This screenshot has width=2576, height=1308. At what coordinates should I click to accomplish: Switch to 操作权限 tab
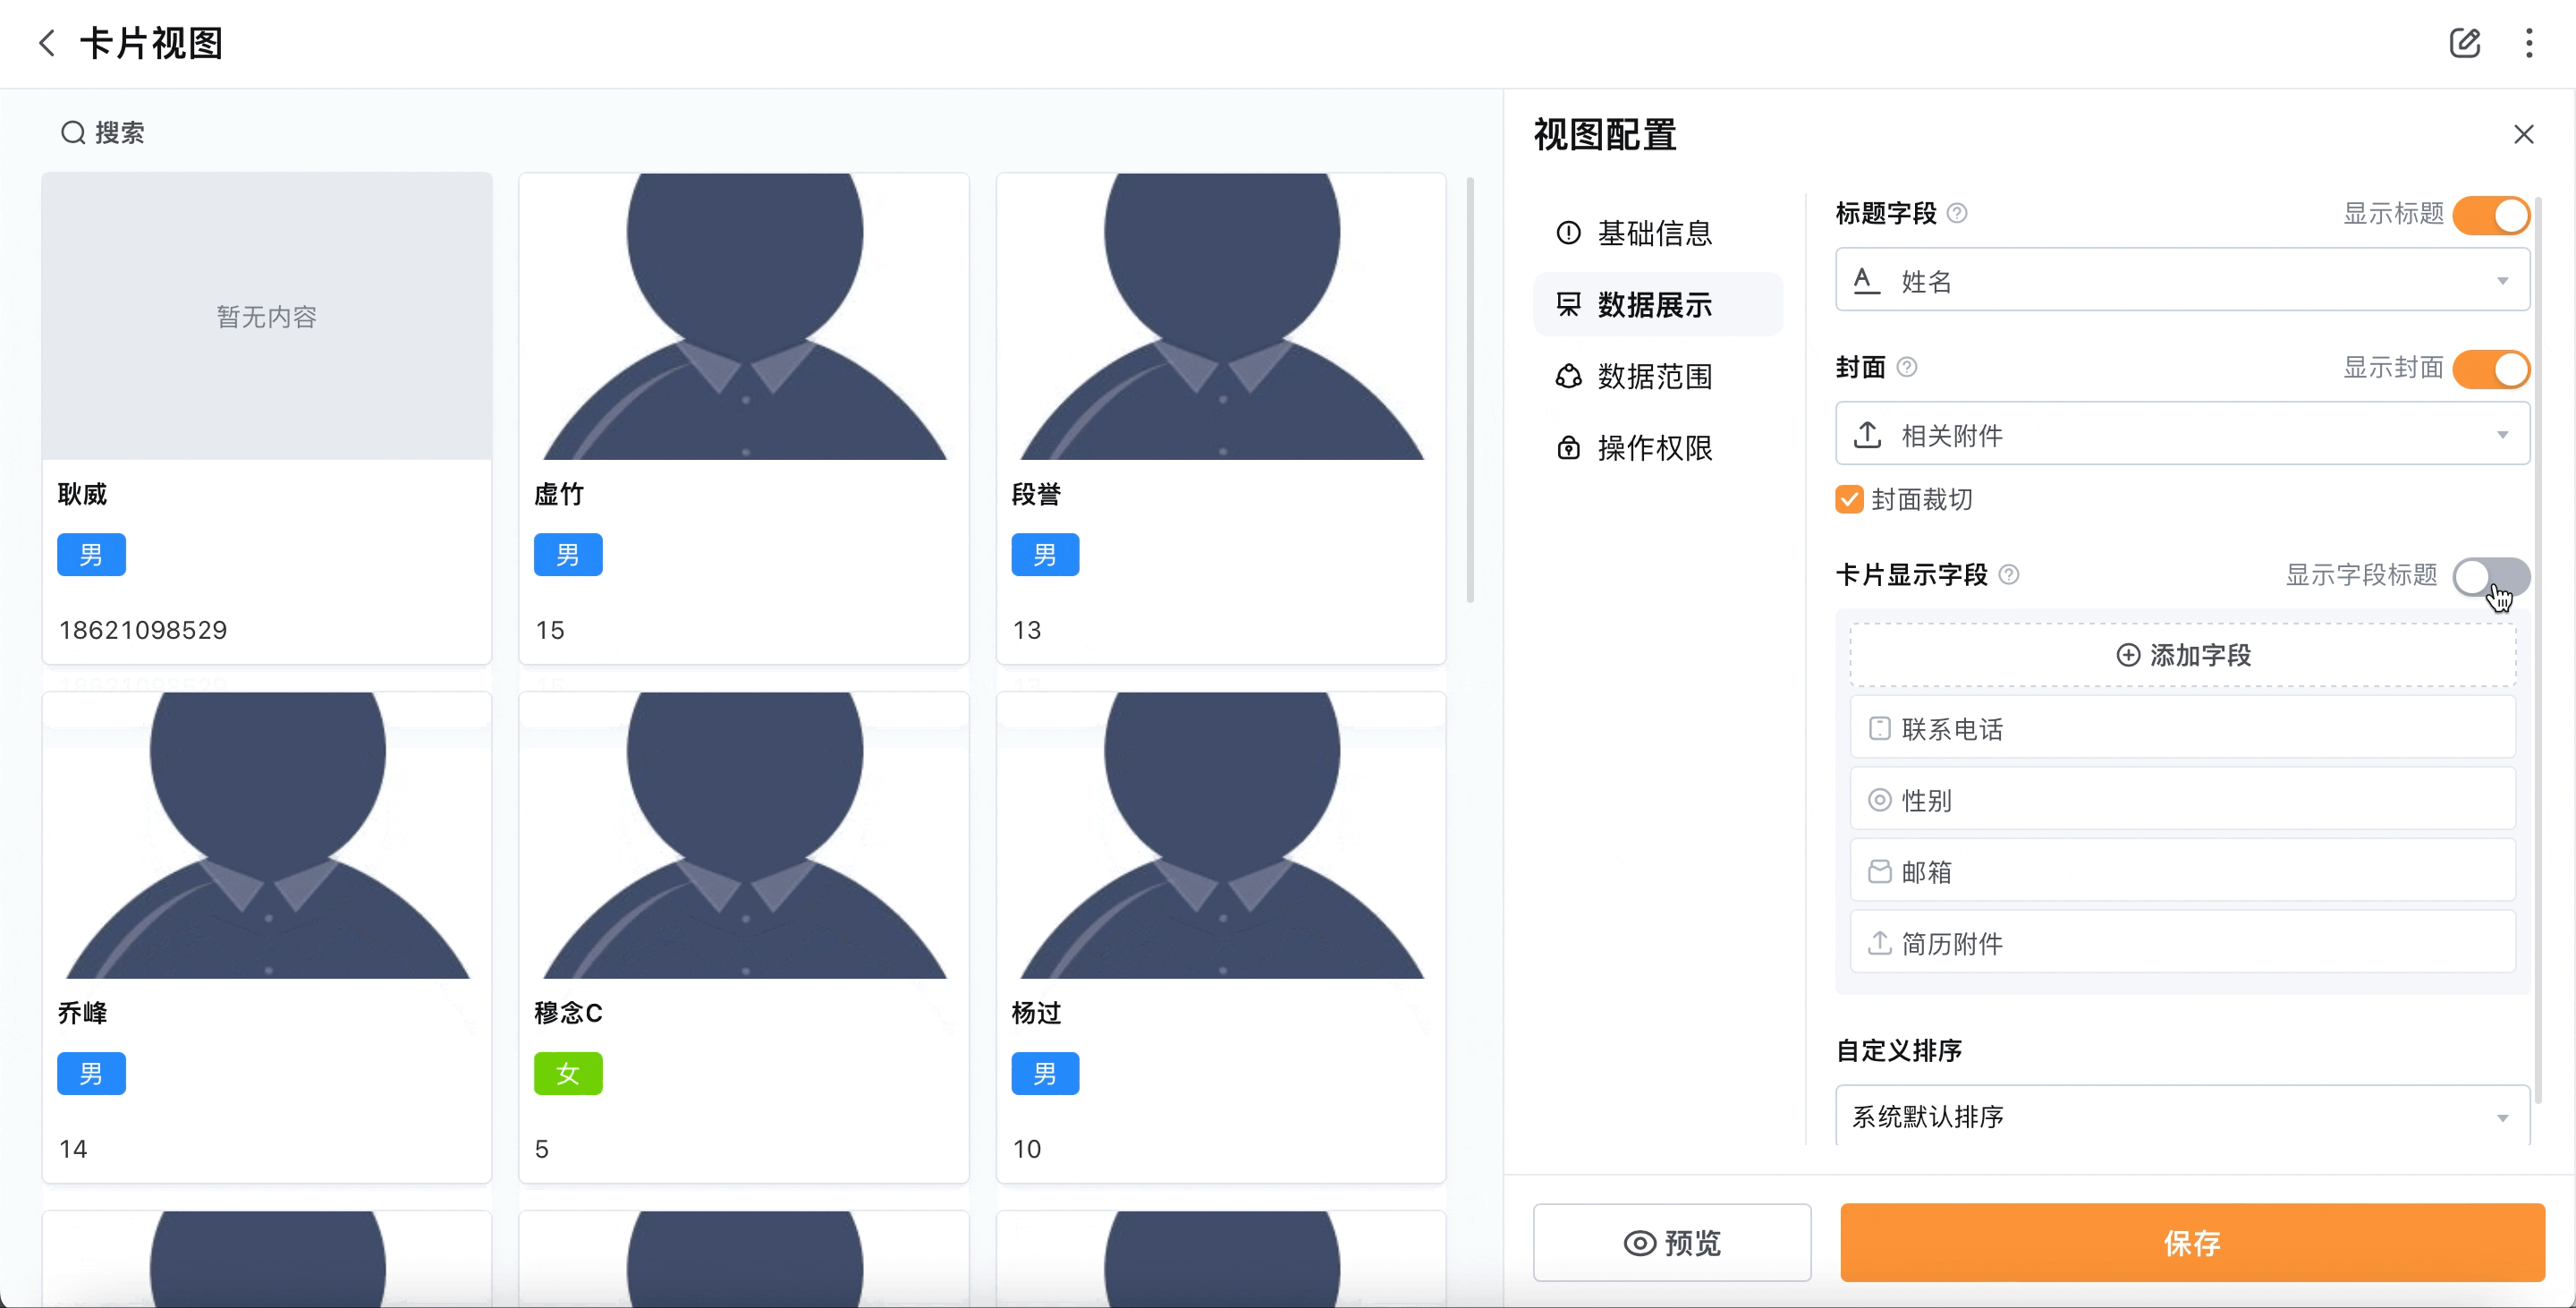tap(1657, 448)
